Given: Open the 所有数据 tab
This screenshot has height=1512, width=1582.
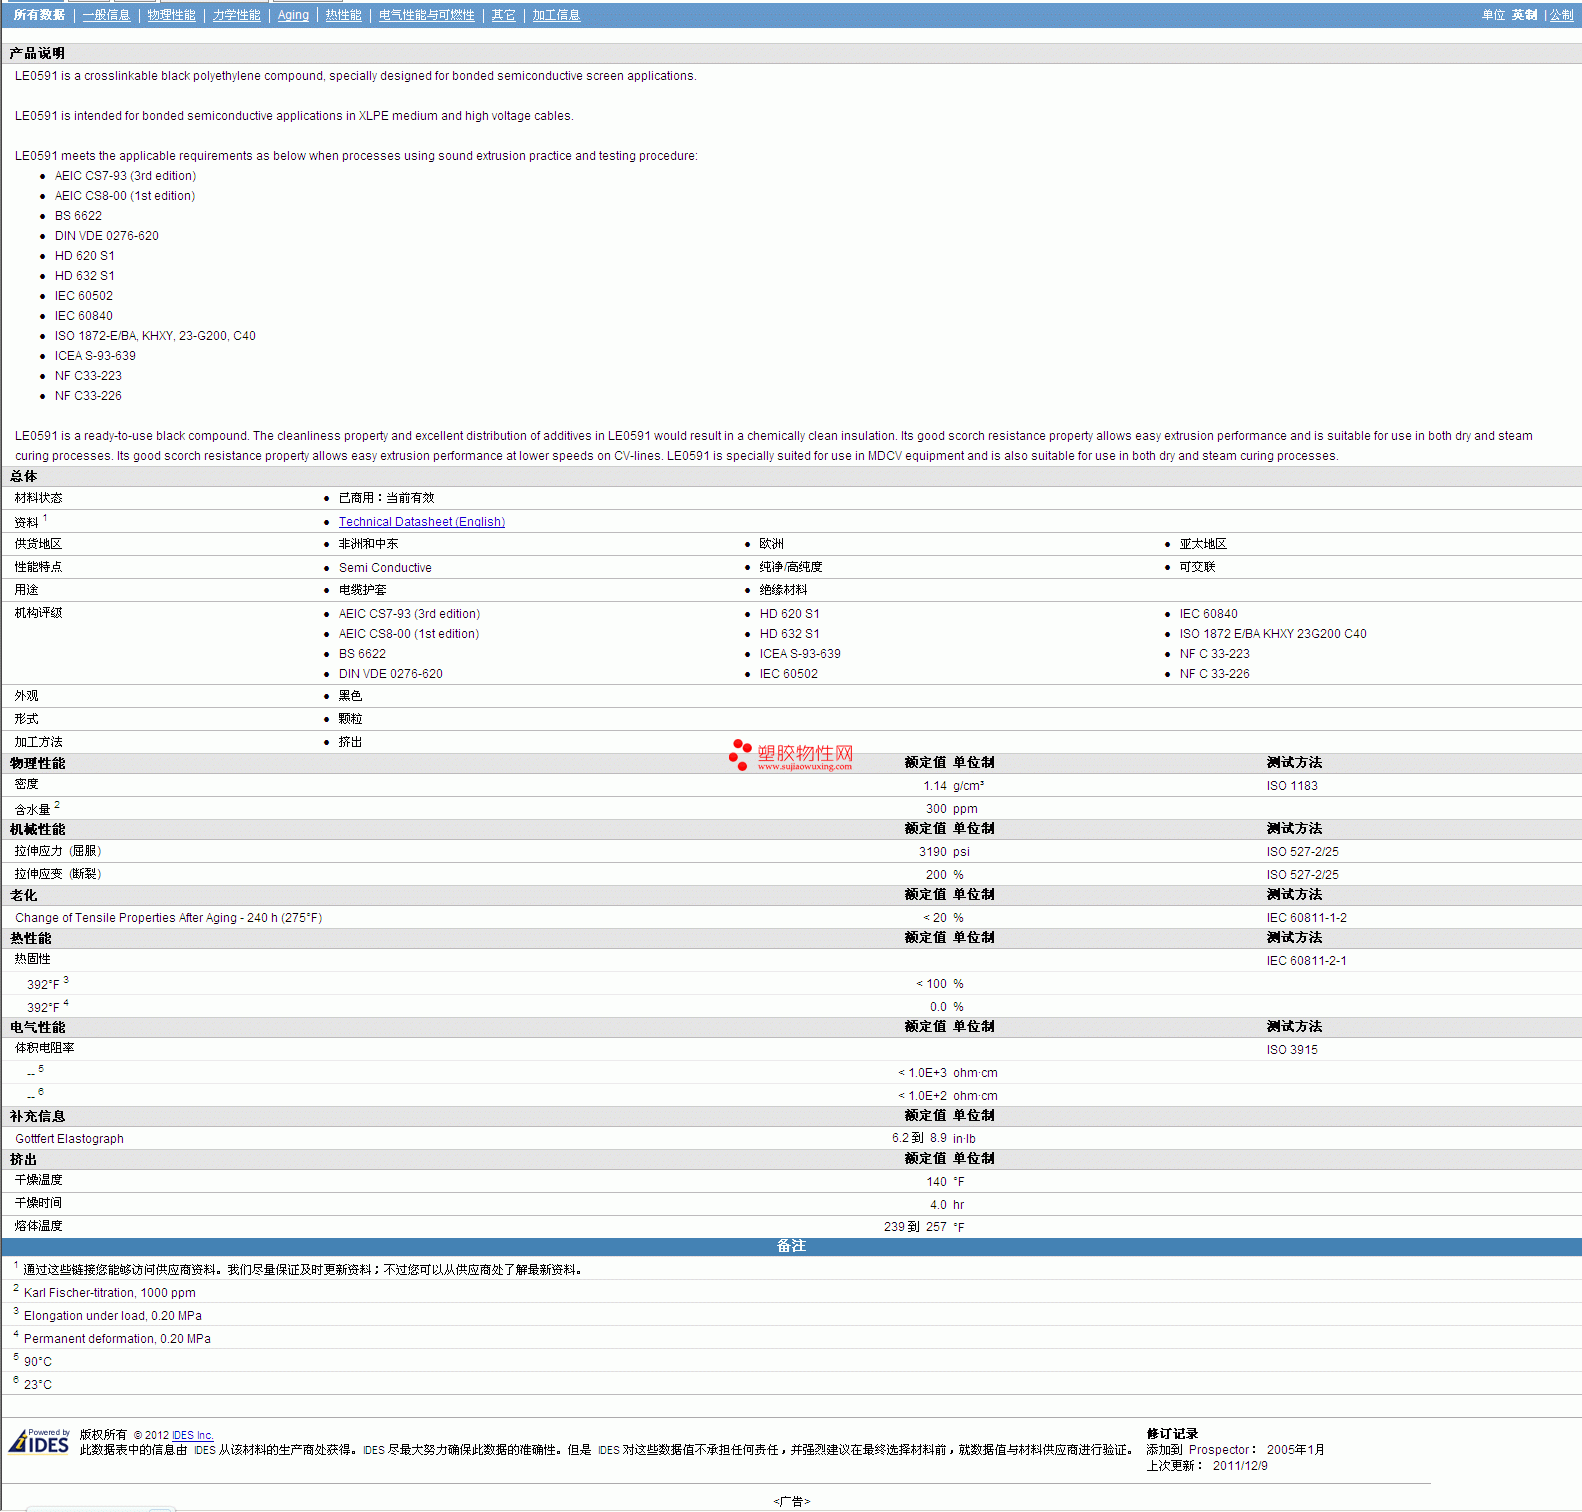Looking at the screenshot, I should coord(39,15).
